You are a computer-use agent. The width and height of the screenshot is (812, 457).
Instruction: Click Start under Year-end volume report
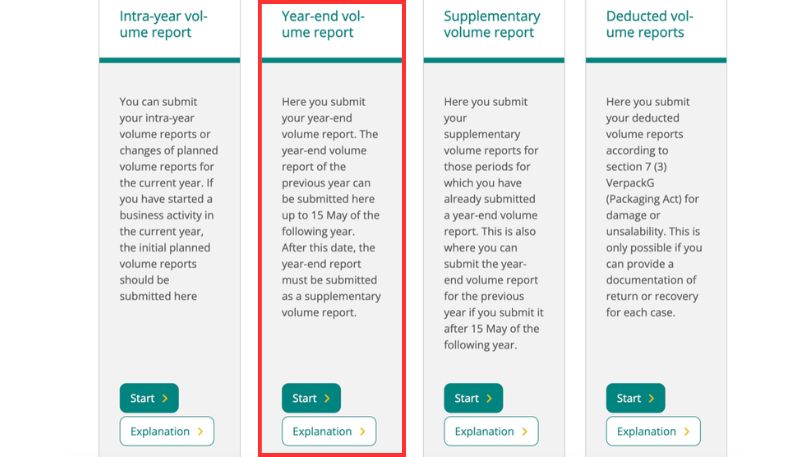pyautogui.click(x=310, y=398)
